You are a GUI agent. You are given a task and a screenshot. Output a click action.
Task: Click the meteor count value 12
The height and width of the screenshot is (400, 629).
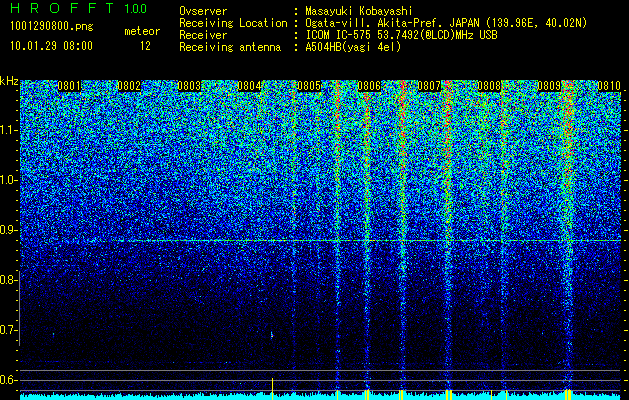click(x=145, y=46)
